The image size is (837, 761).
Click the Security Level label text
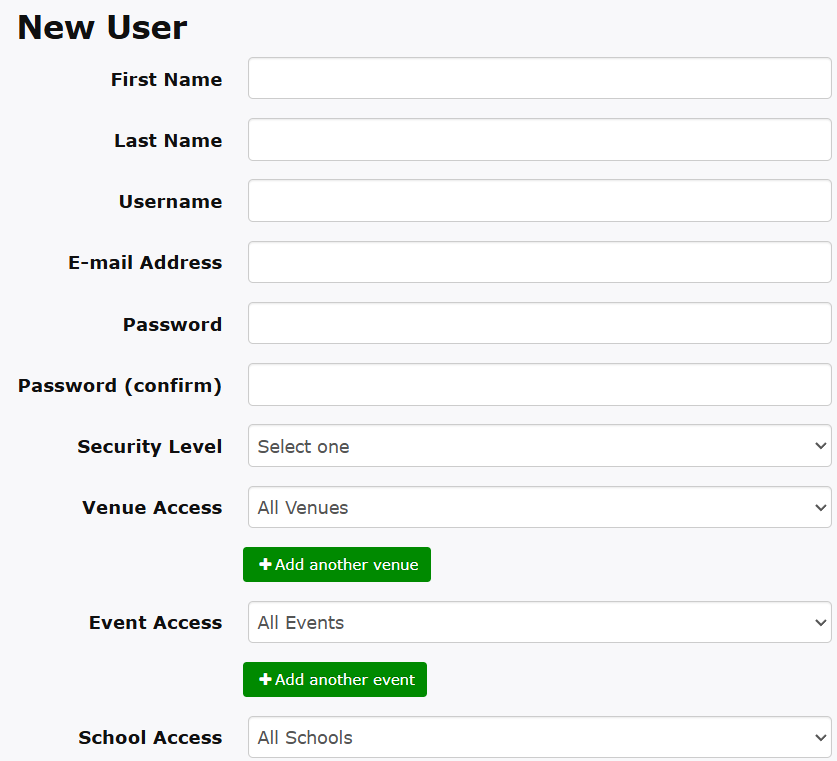pyautogui.click(x=150, y=447)
